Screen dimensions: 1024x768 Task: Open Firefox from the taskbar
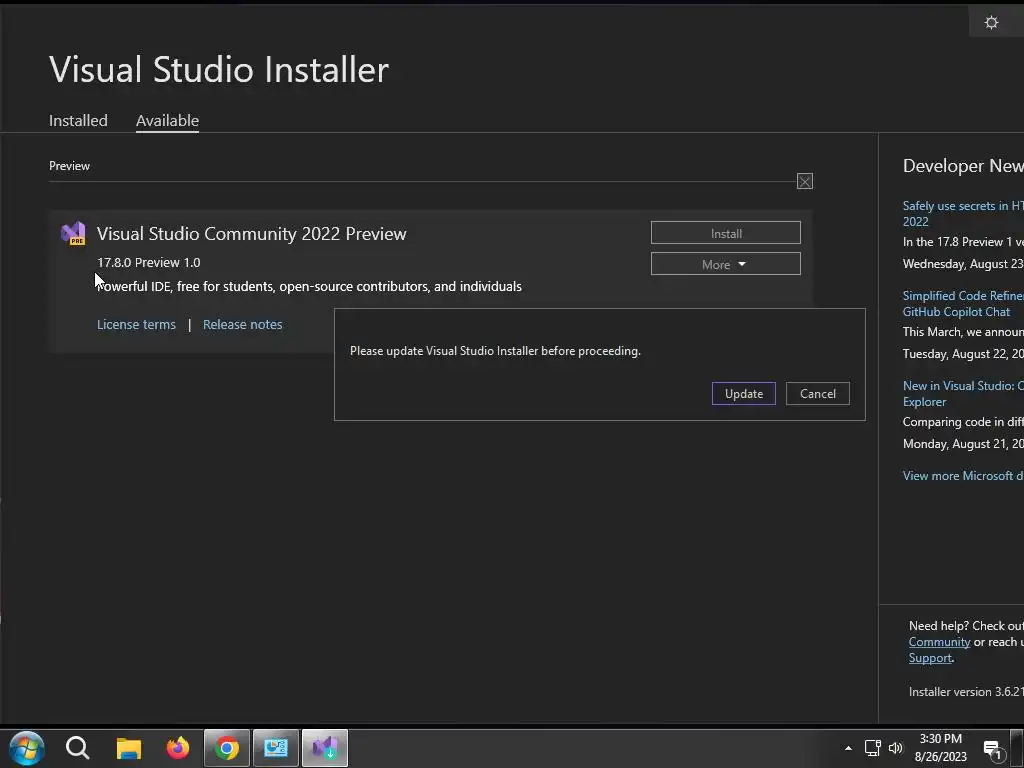point(178,748)
